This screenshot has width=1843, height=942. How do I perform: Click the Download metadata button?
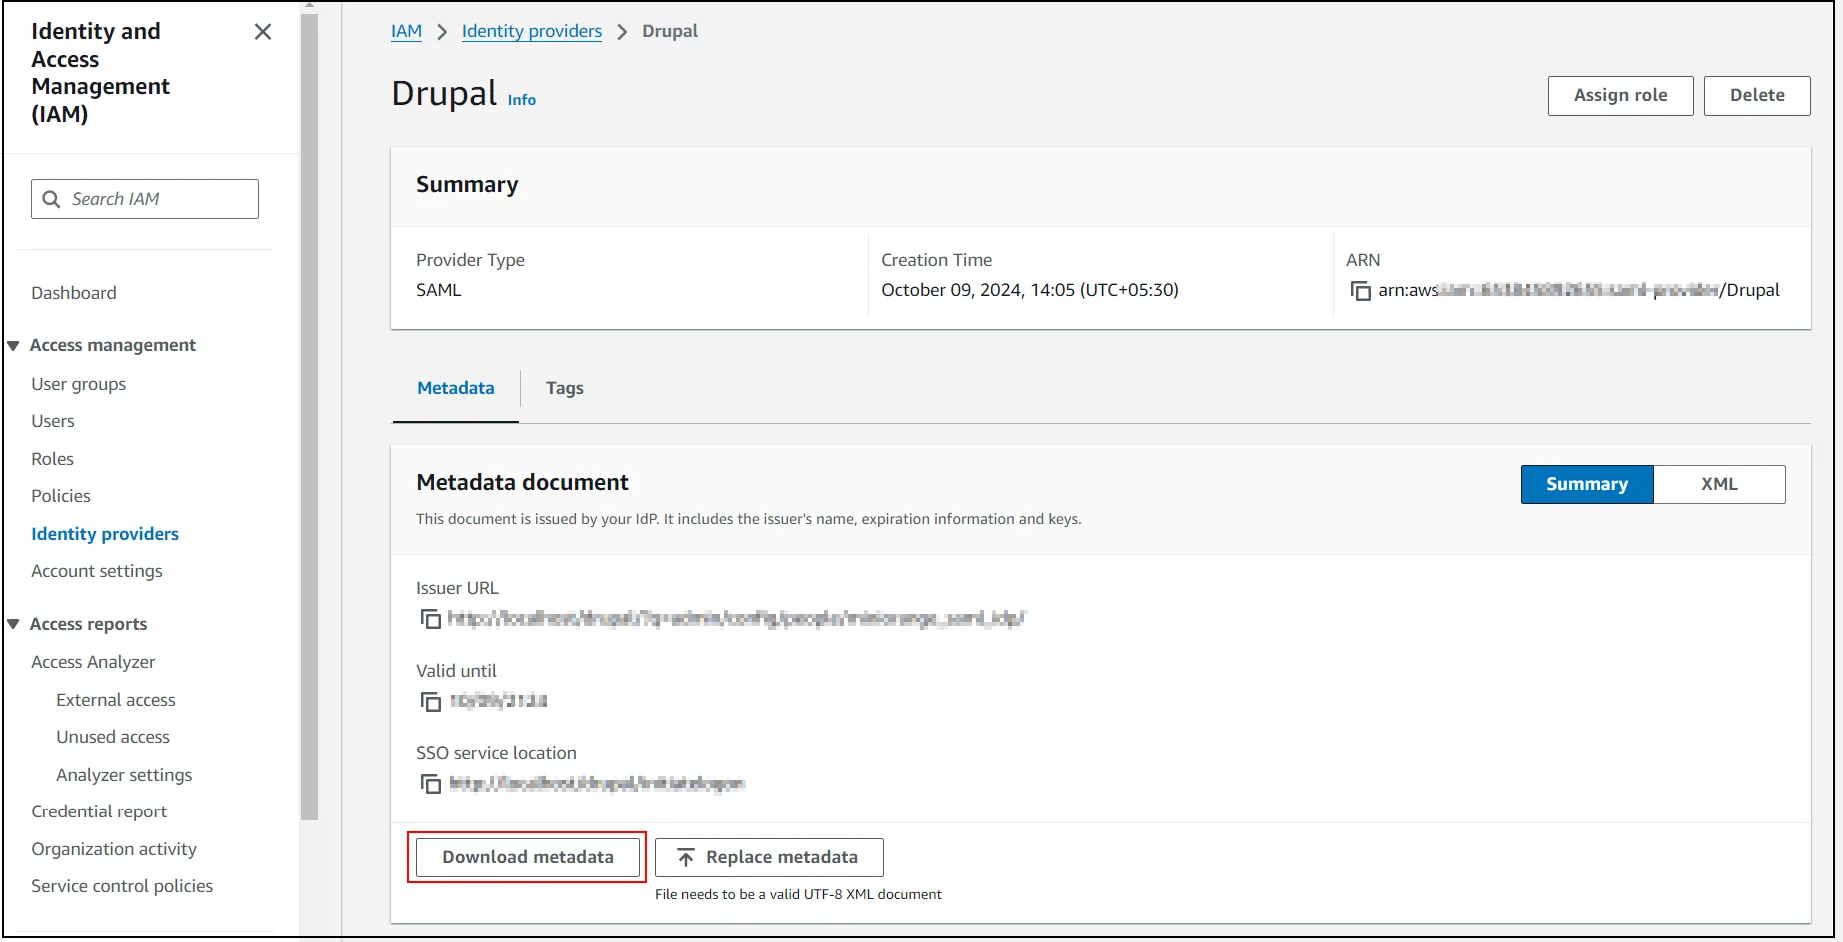click(528, 858)
